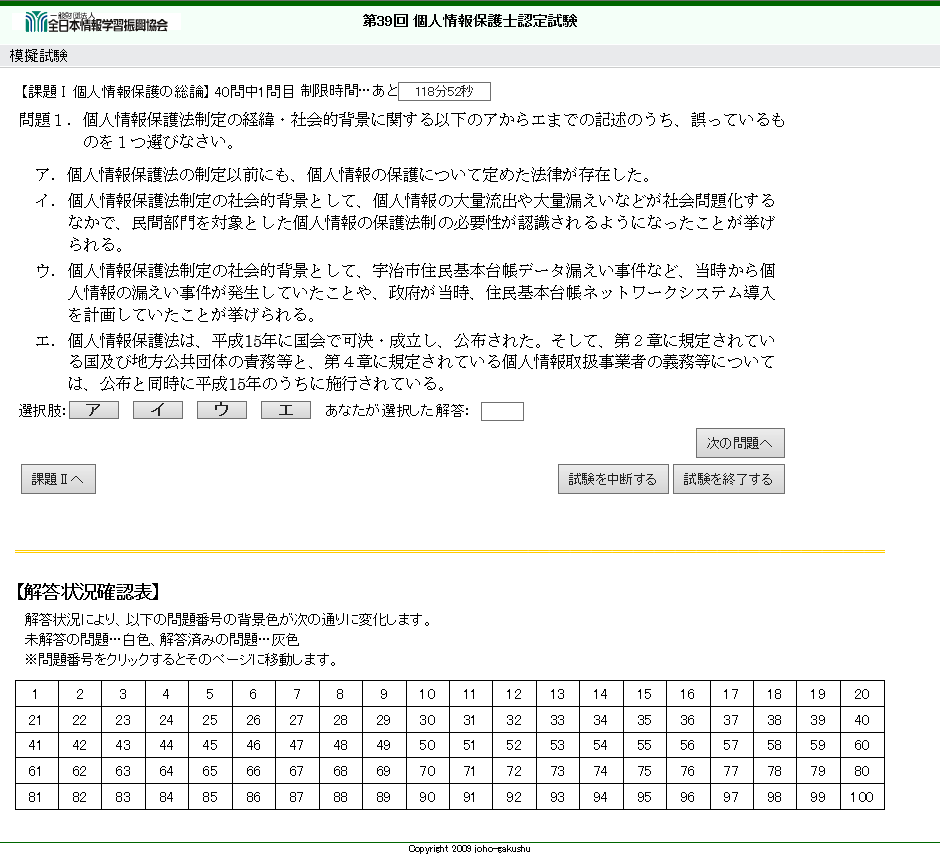
Task: Select answer choice ウ
Action: pos(222,410)
